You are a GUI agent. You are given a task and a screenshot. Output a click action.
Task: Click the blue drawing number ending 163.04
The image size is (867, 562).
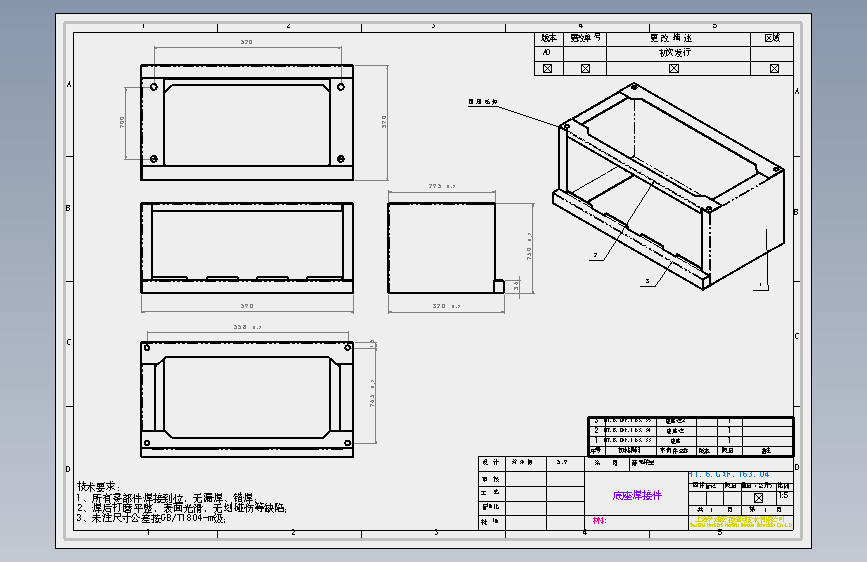[729, 475]
